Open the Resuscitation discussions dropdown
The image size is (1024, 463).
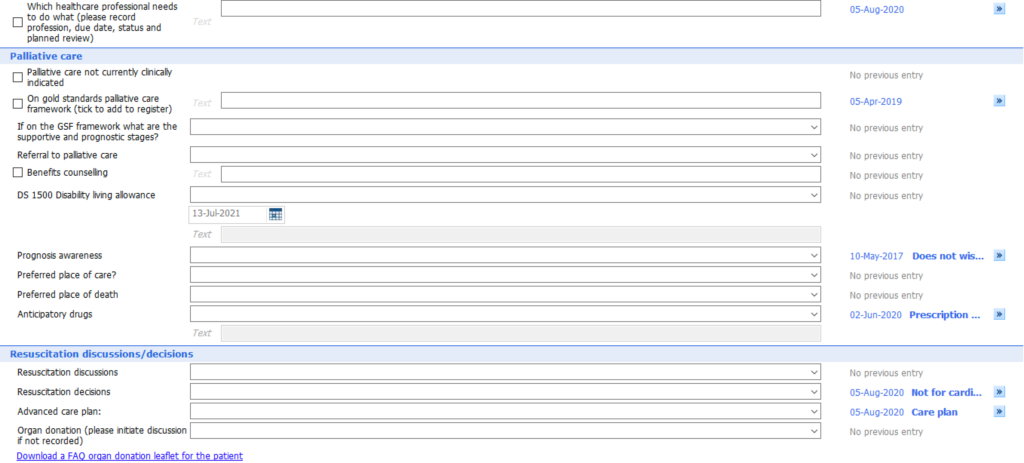[x=505, y=372]
